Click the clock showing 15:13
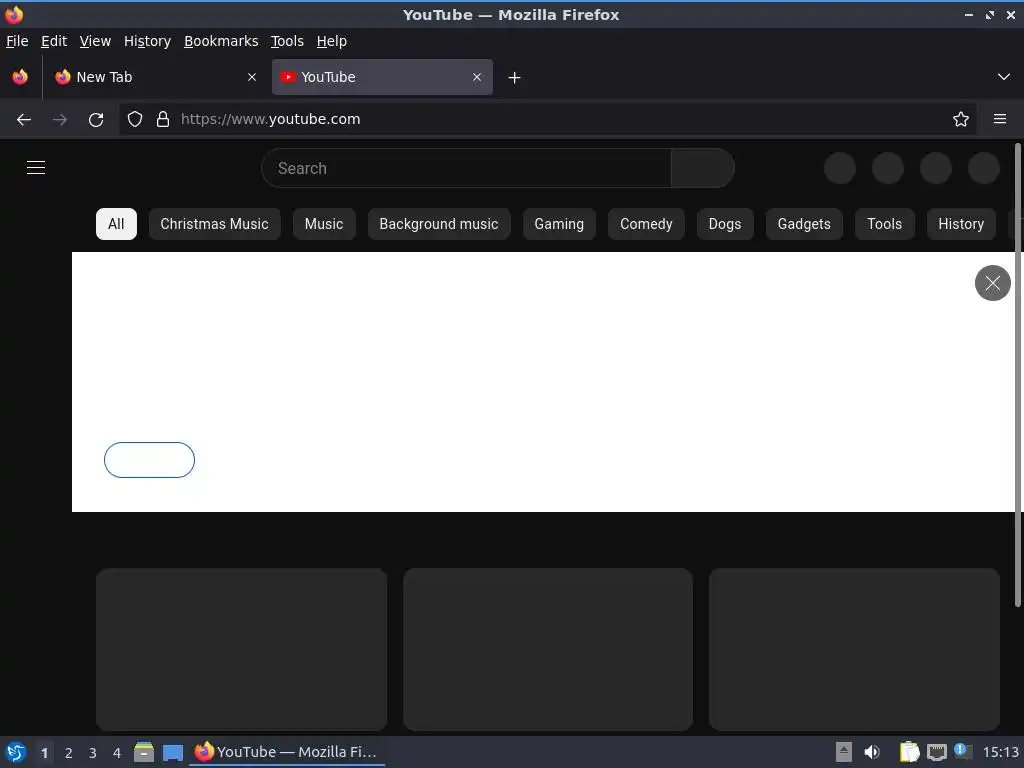The image size is (1024, 768). click(1000, 752)
